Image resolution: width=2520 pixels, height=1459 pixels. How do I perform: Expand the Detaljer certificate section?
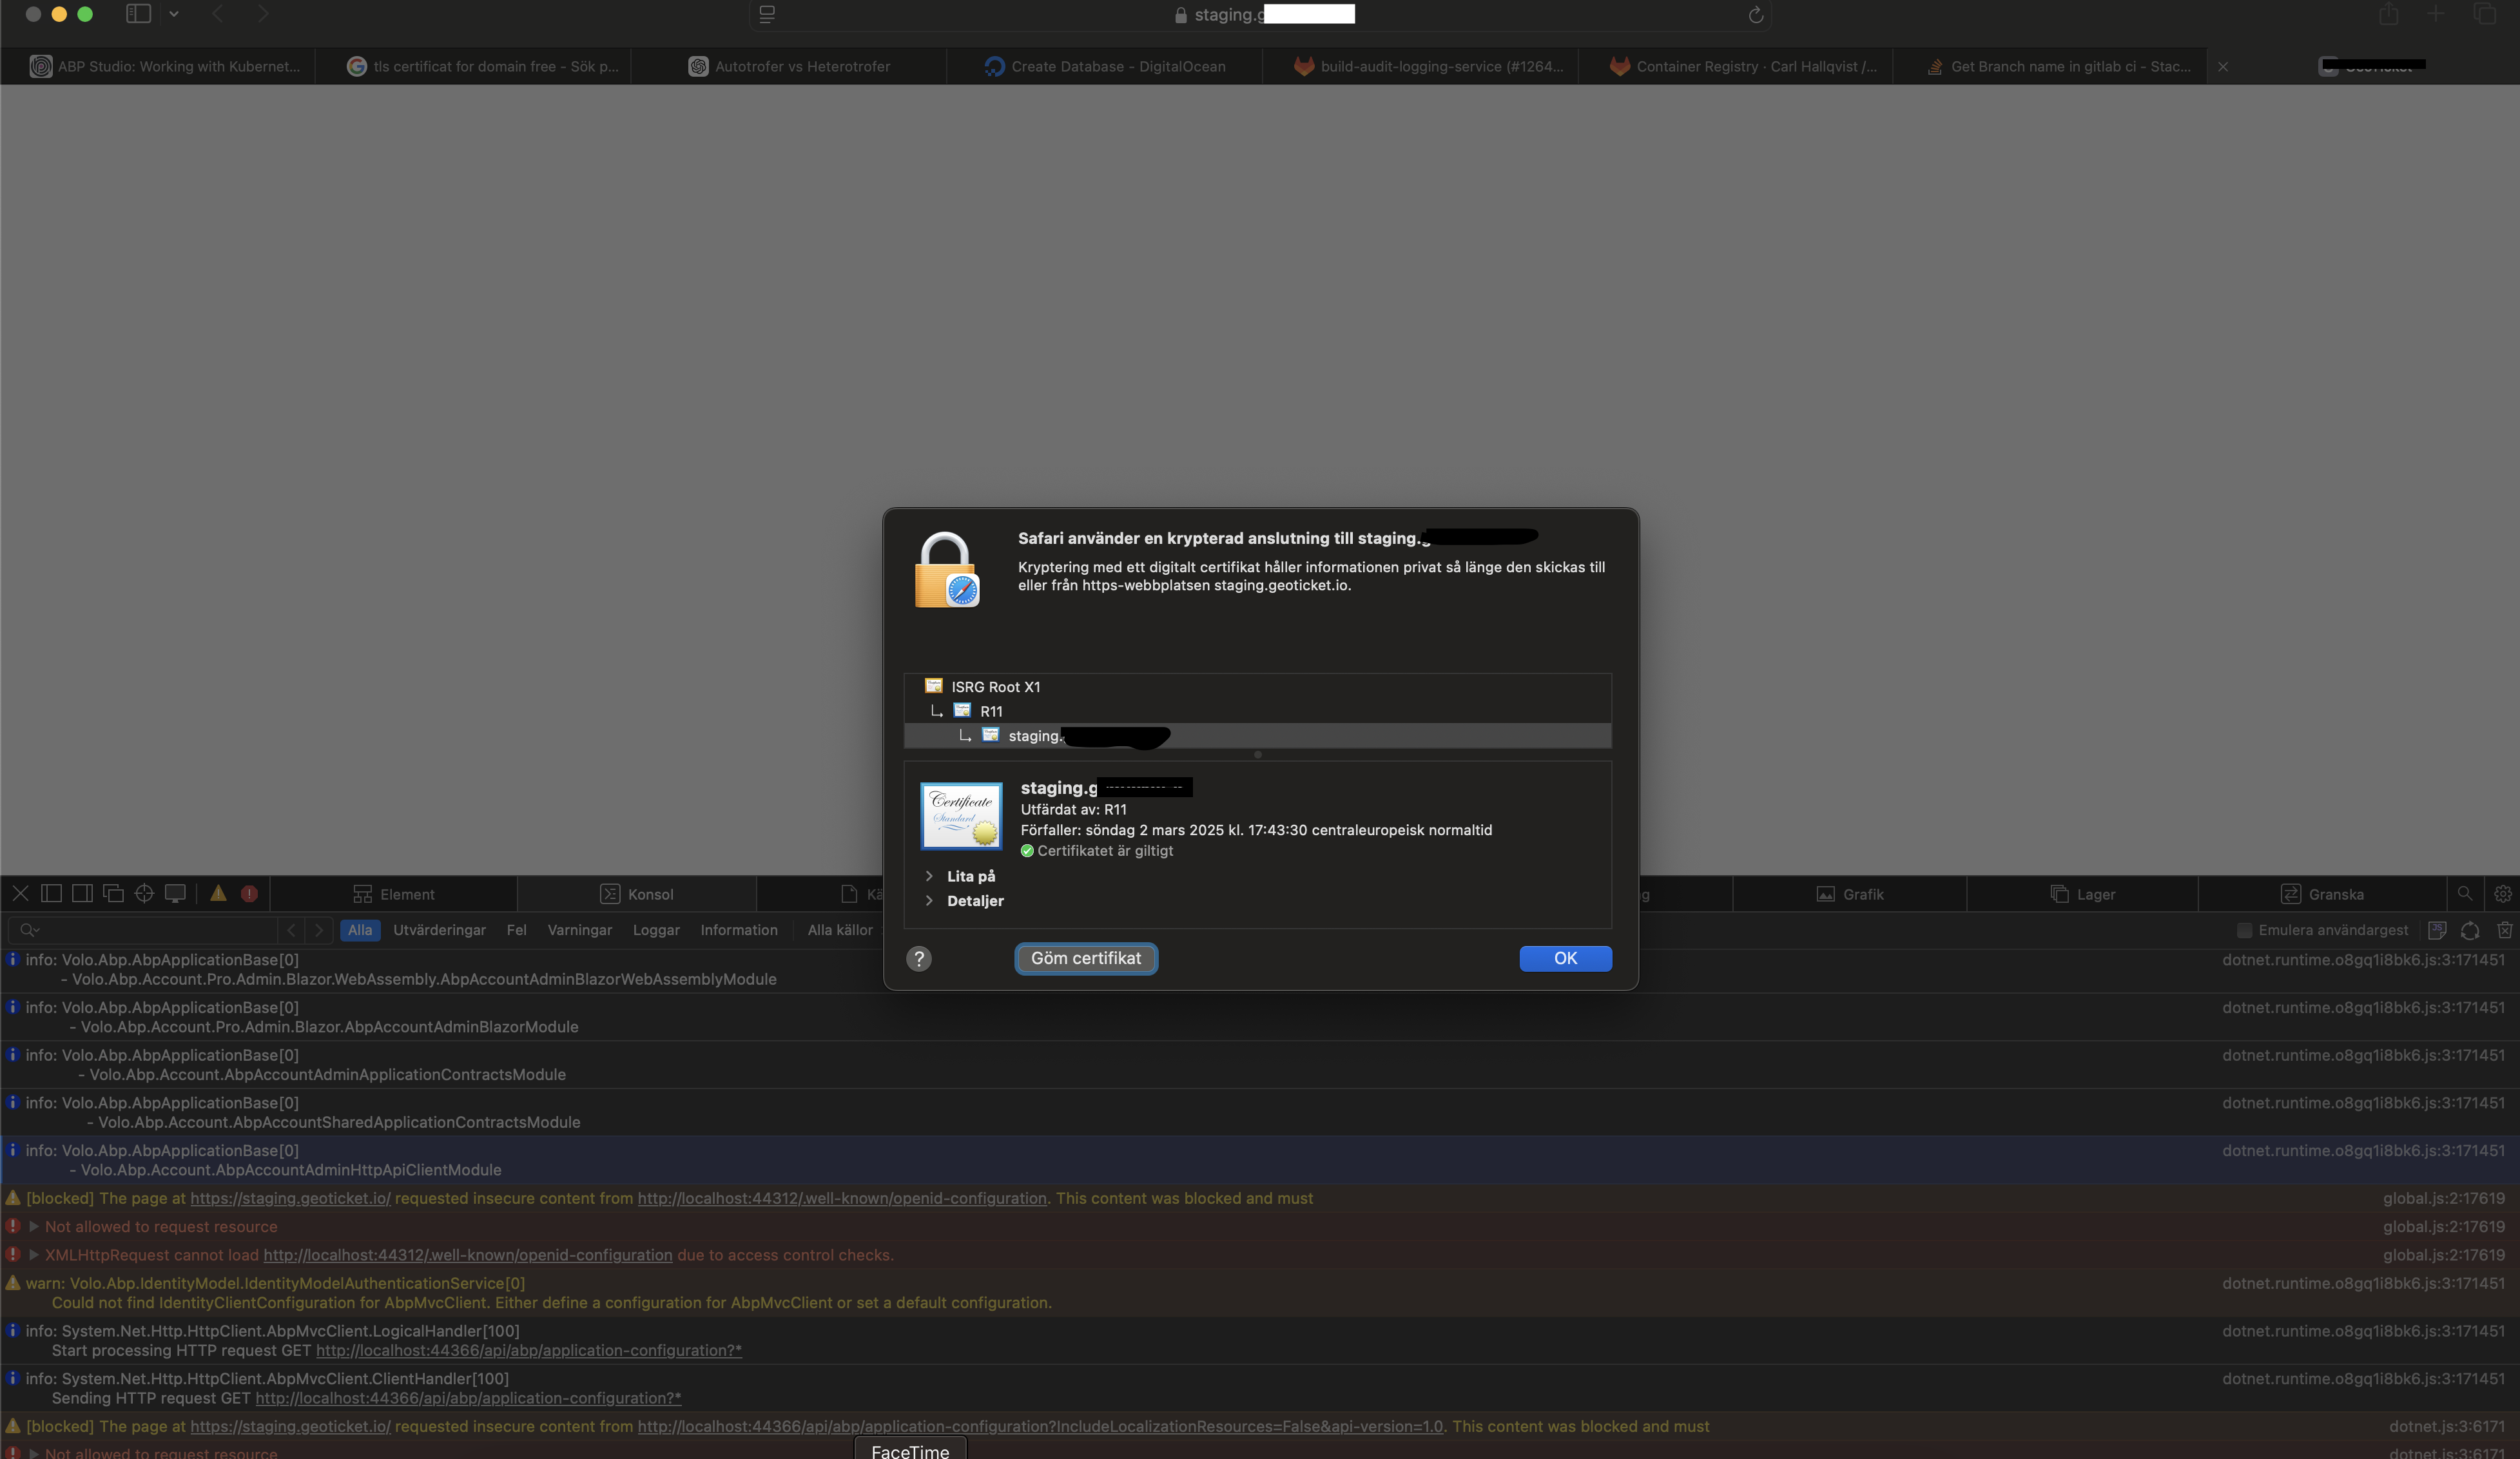pos(929,901)
